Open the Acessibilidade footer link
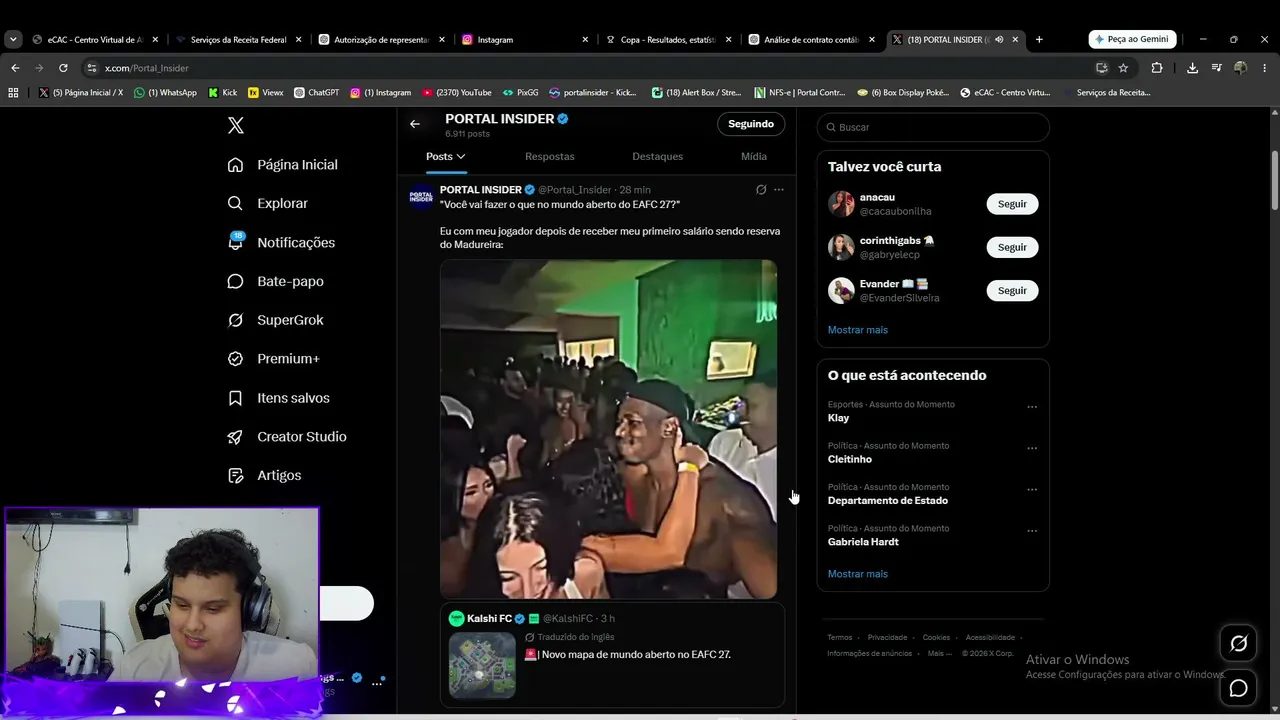This screenshot has width=1280, height=720. point(990,638)
